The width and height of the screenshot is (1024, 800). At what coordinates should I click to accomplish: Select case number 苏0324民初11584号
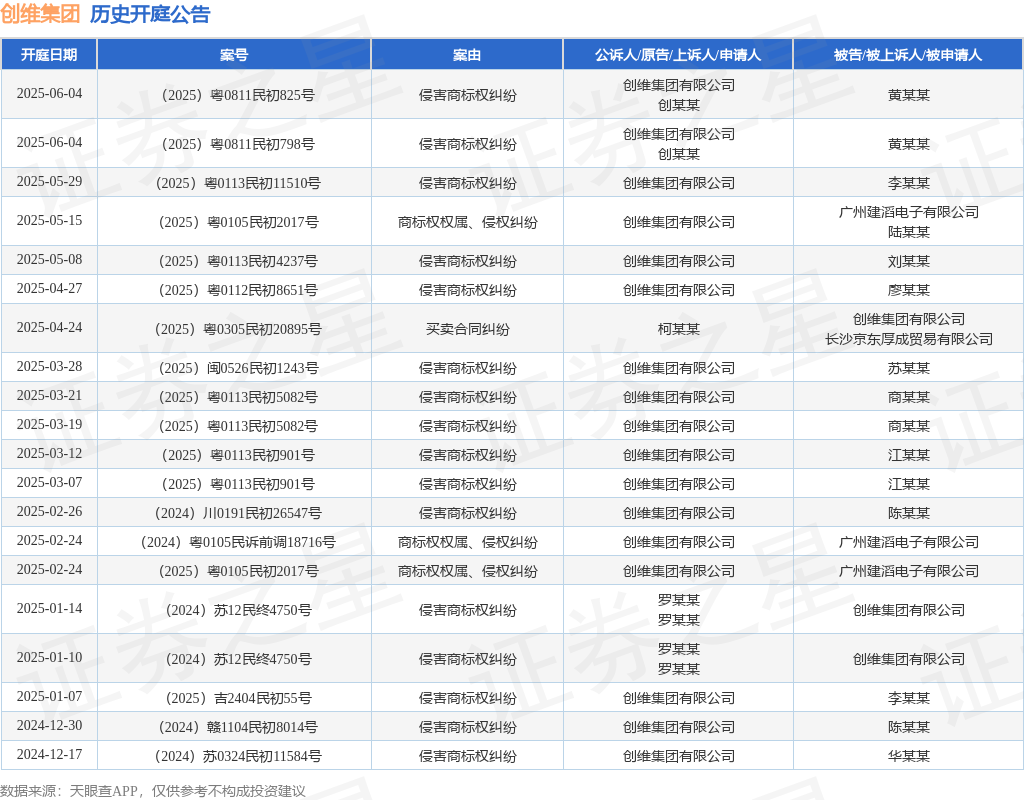point(238,757)
